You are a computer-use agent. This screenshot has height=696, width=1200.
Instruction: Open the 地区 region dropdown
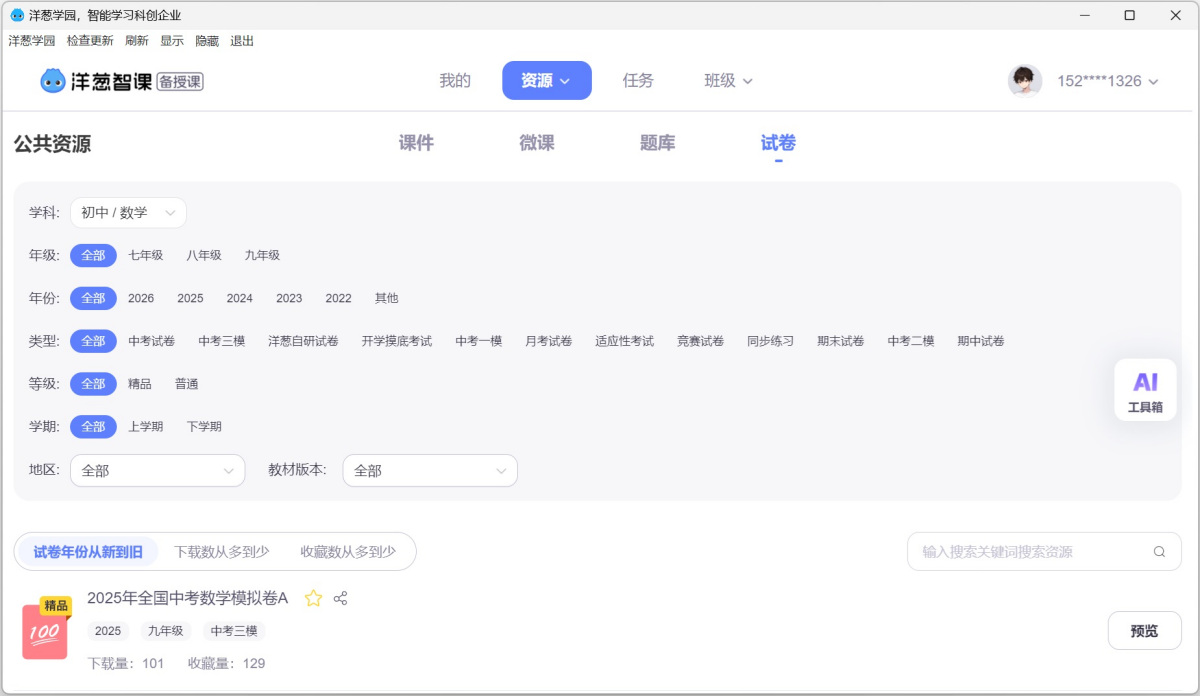point(157,470)
